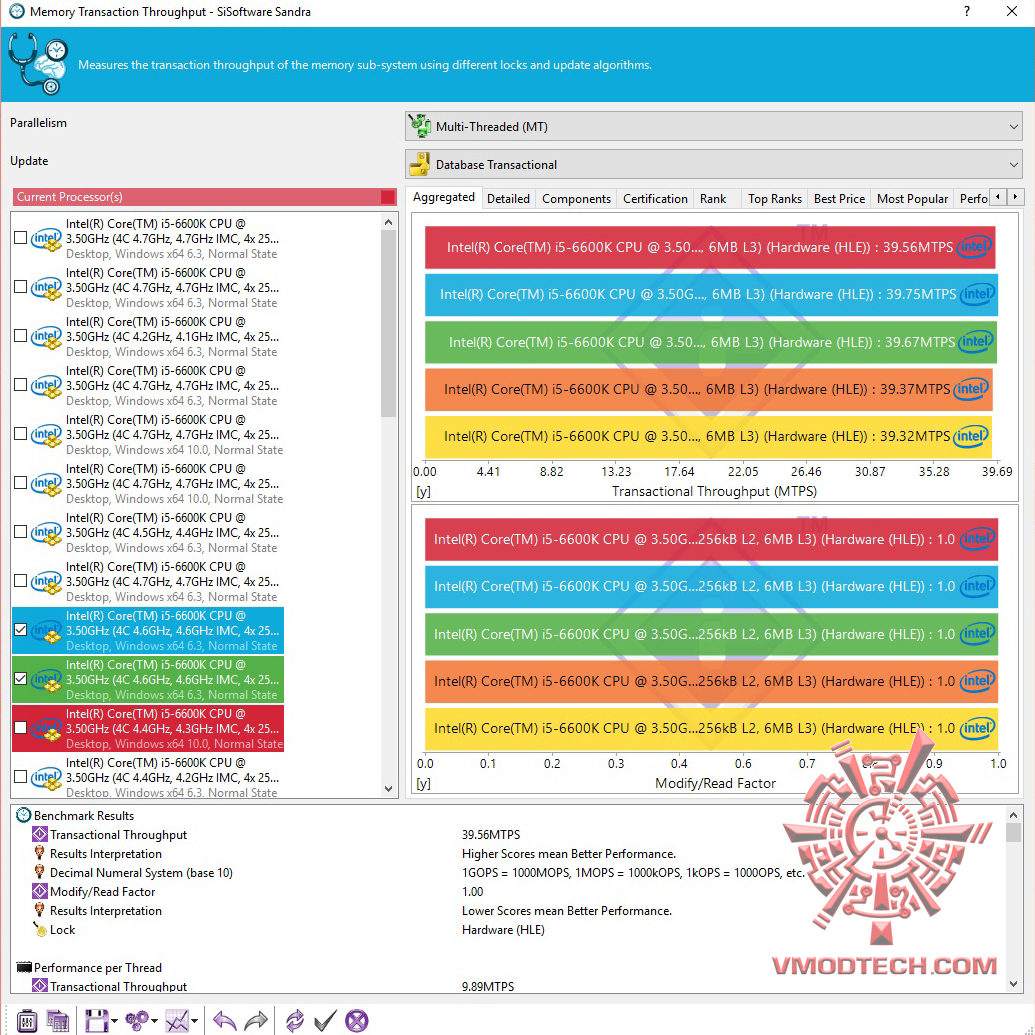This screenshot has width=1035, height=1035.
Task: Uncheck the green-highlighted 4C 4.6GHz entry
Action: [x=20, y=679]
